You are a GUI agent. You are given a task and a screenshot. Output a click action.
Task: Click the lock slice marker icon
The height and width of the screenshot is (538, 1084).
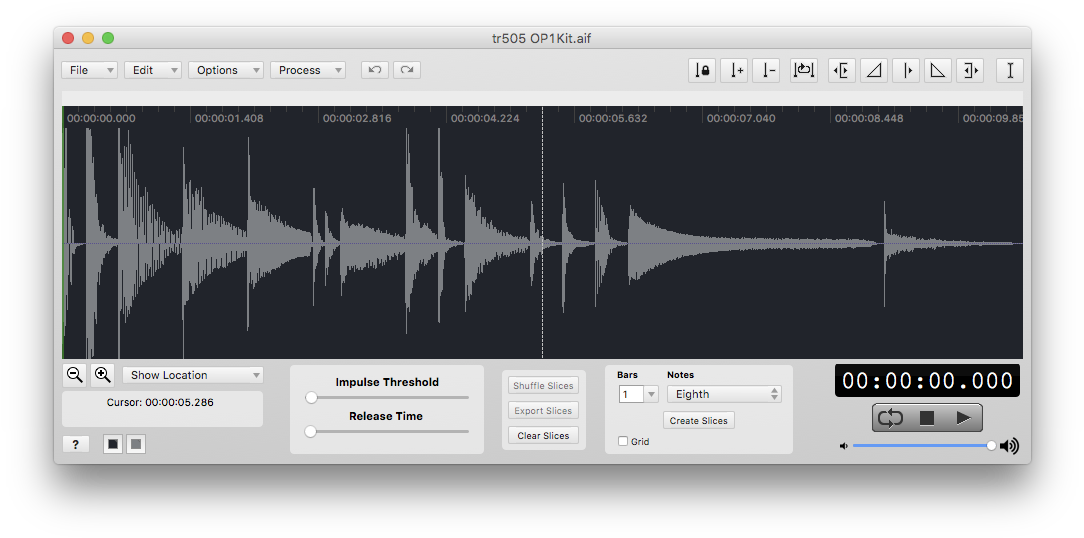tap(702, 70)
